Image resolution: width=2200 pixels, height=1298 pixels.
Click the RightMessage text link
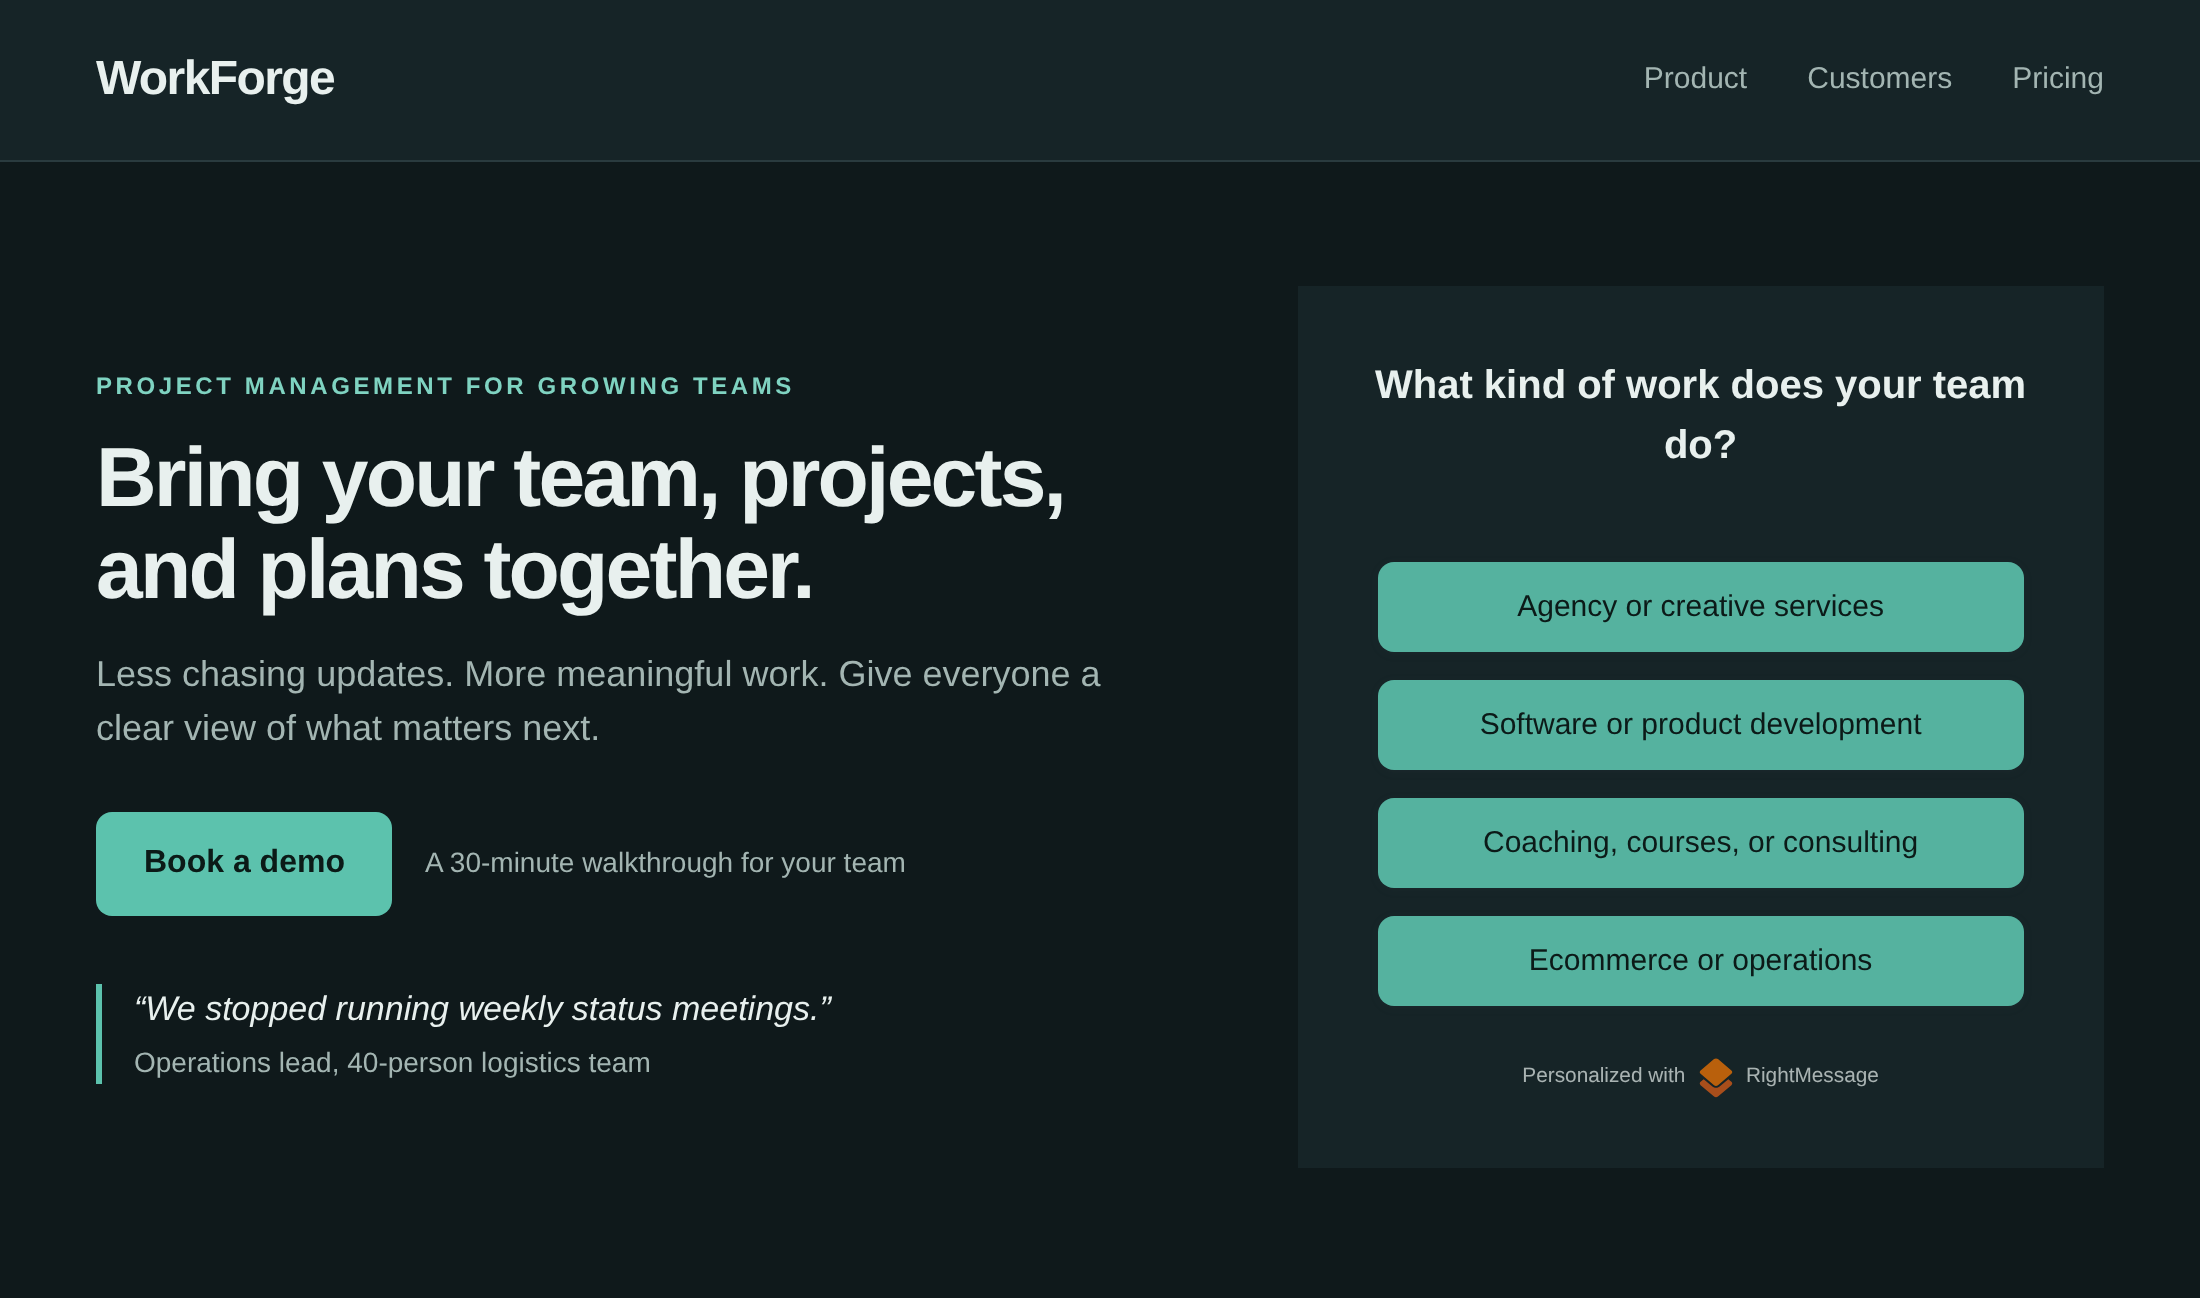(1812, 1075)
